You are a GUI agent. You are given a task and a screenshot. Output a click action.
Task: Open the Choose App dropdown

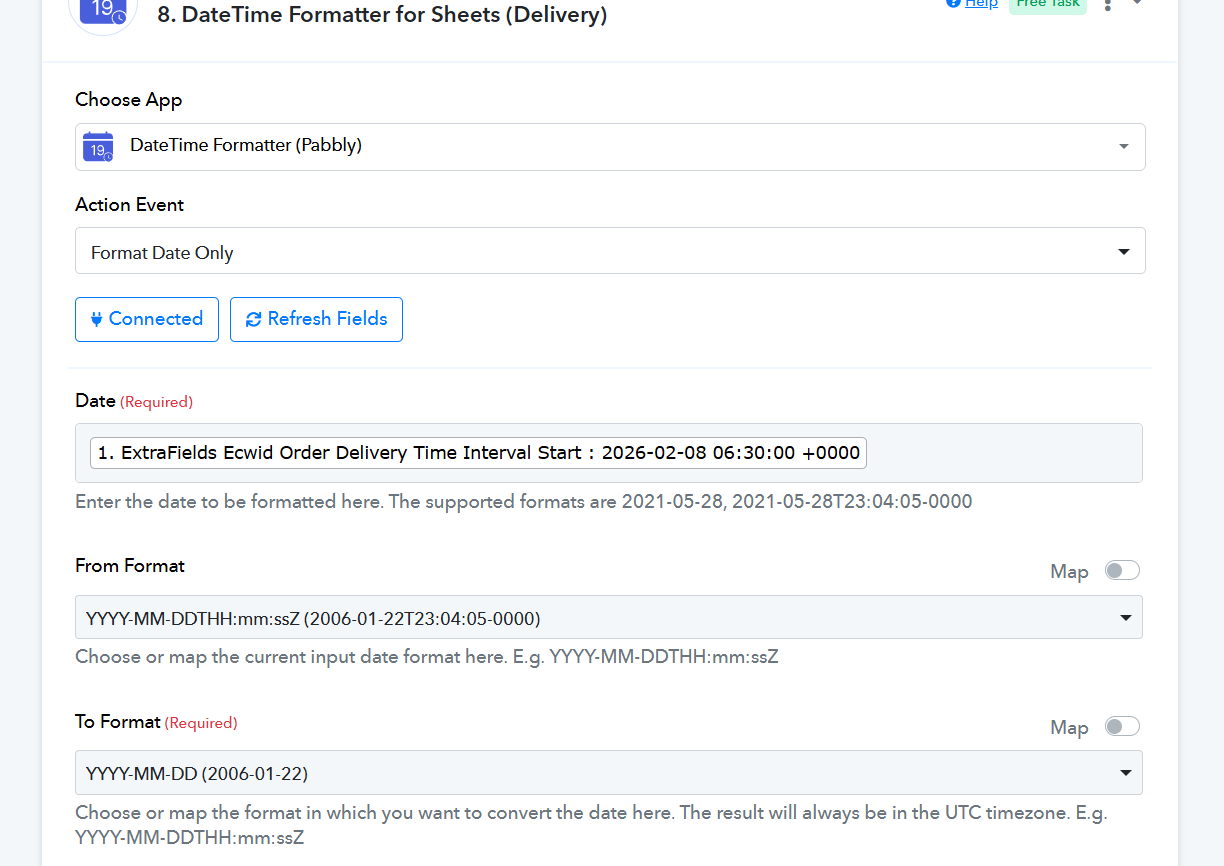(x=610, y=146)
